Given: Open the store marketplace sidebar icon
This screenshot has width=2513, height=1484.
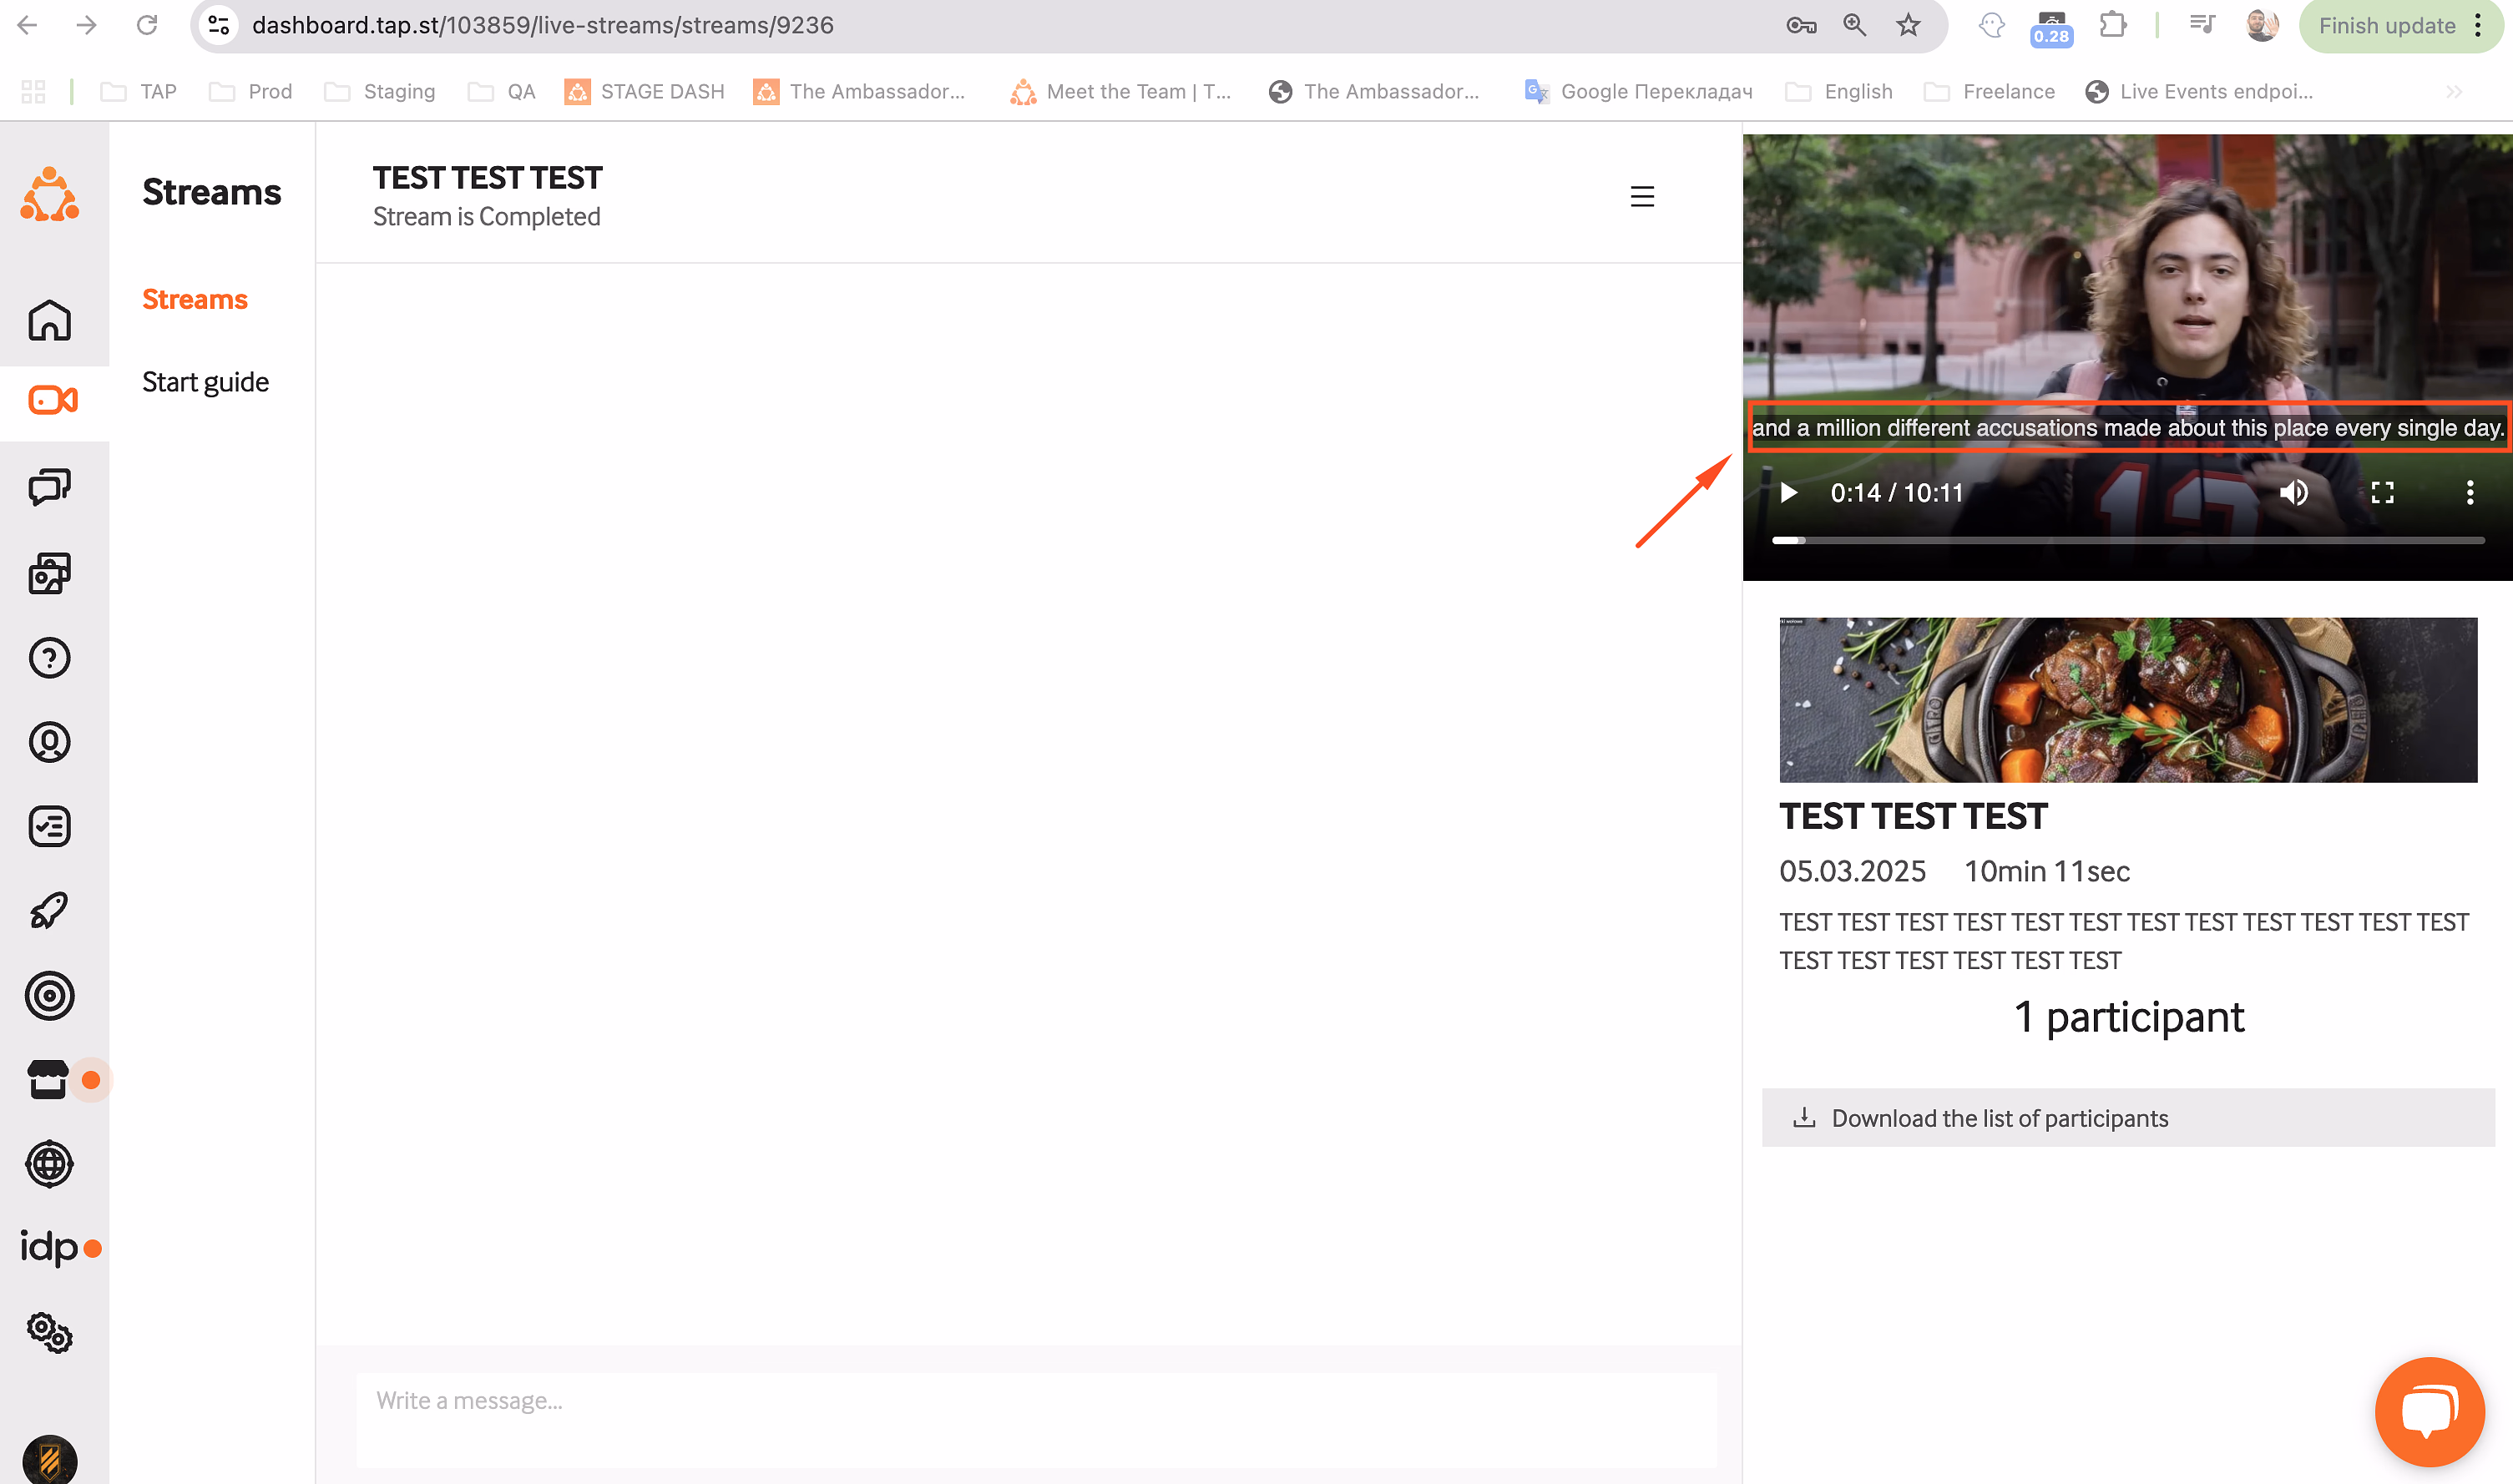Looking at the screenshot, I should pyautogui.click(x=48, y=1080).
